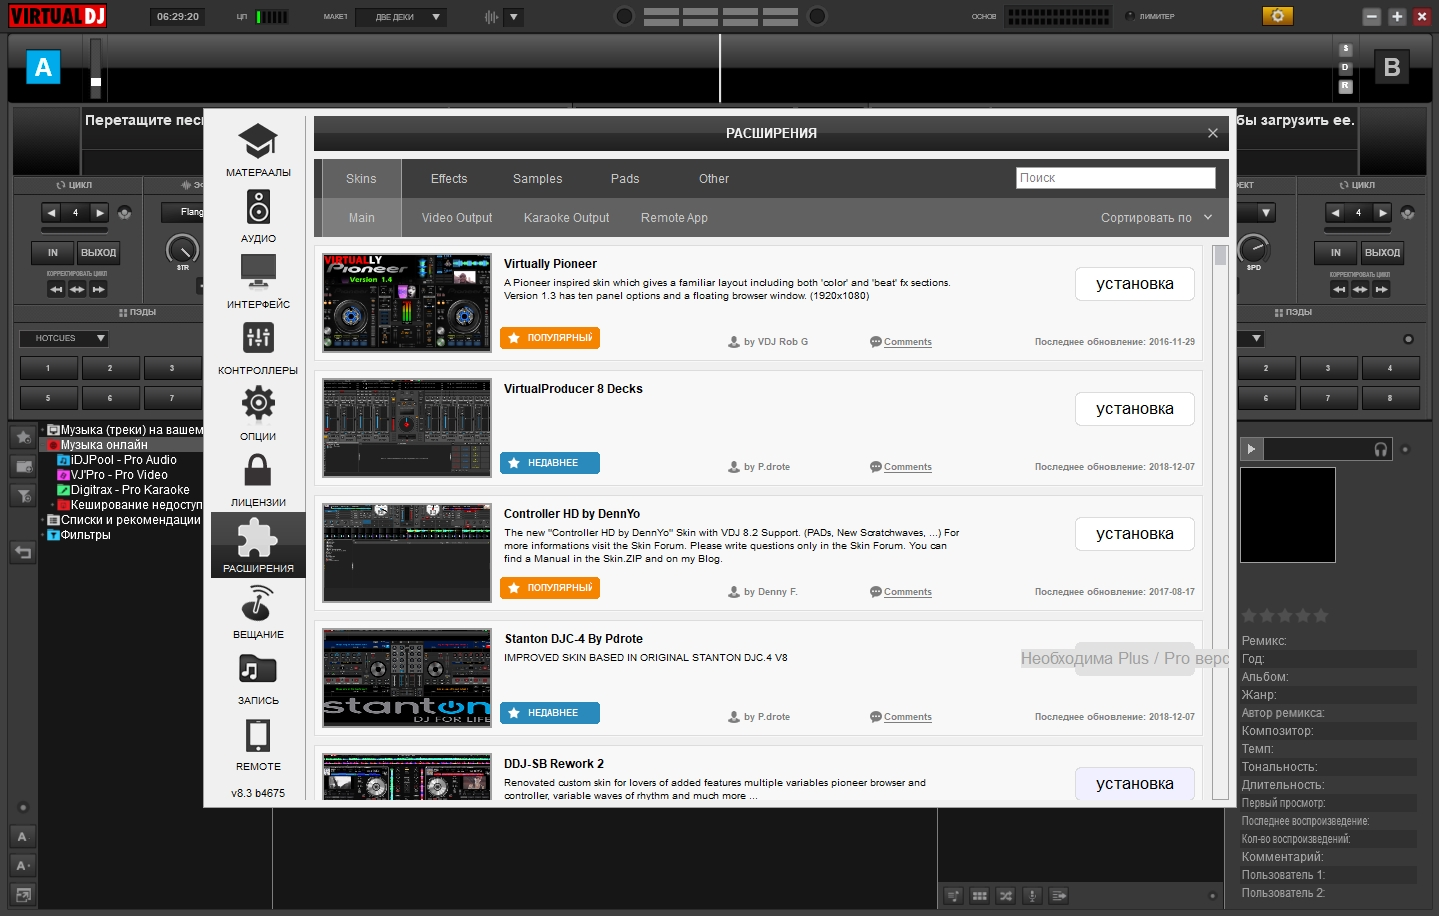Click the orange settings gear icon
The image size is (1439, 916).
[x=1277, y=16]
